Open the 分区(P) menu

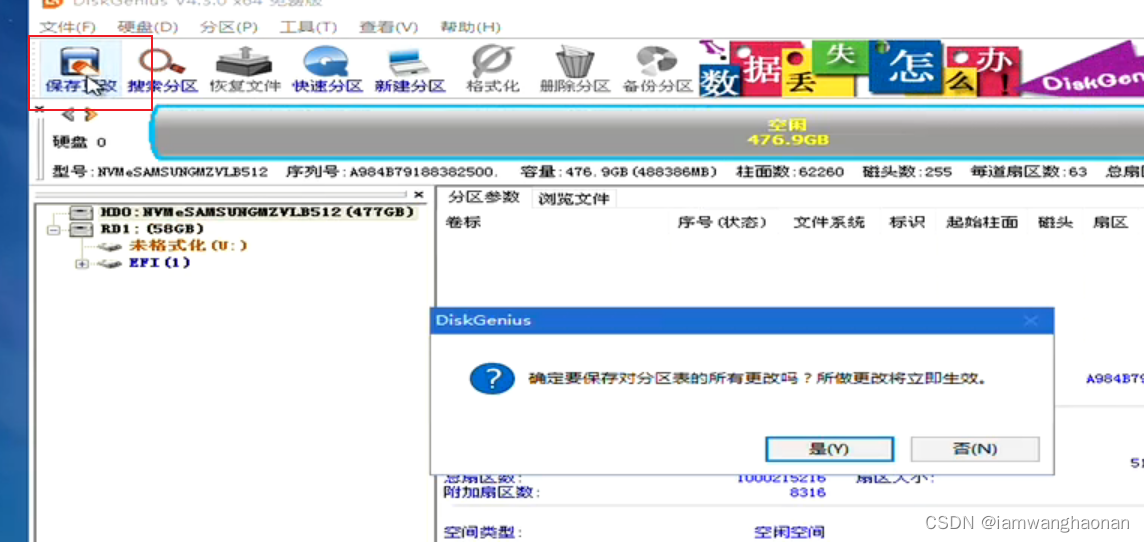[228, 27]
